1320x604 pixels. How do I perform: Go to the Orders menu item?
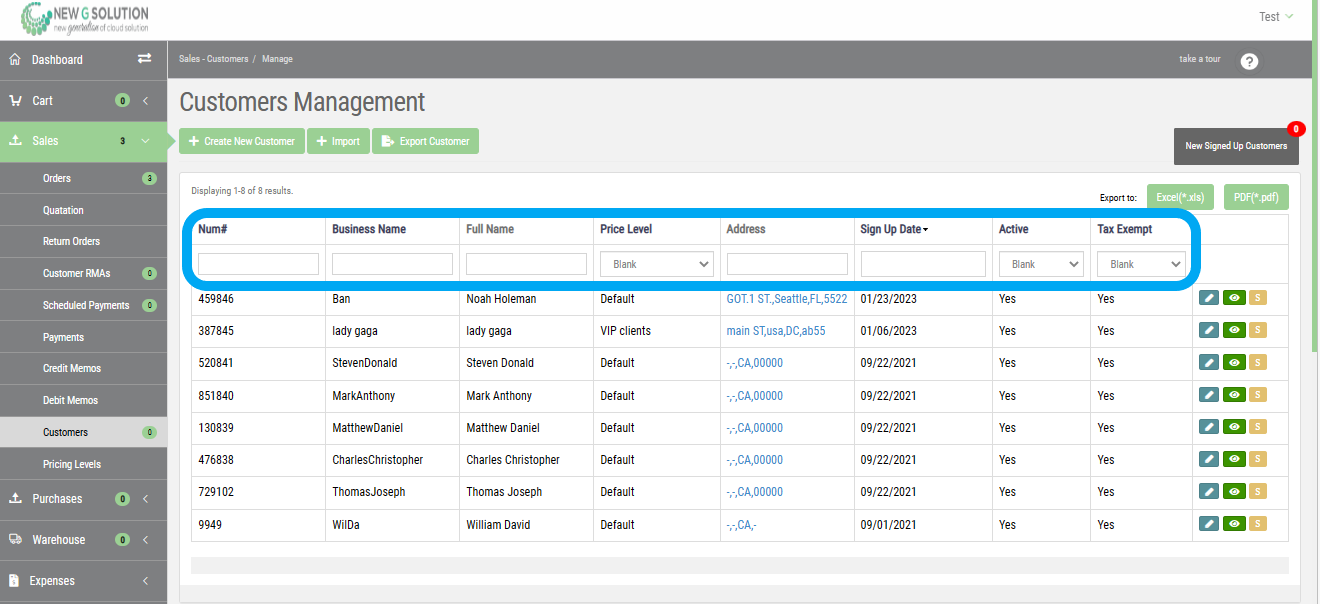57,178
